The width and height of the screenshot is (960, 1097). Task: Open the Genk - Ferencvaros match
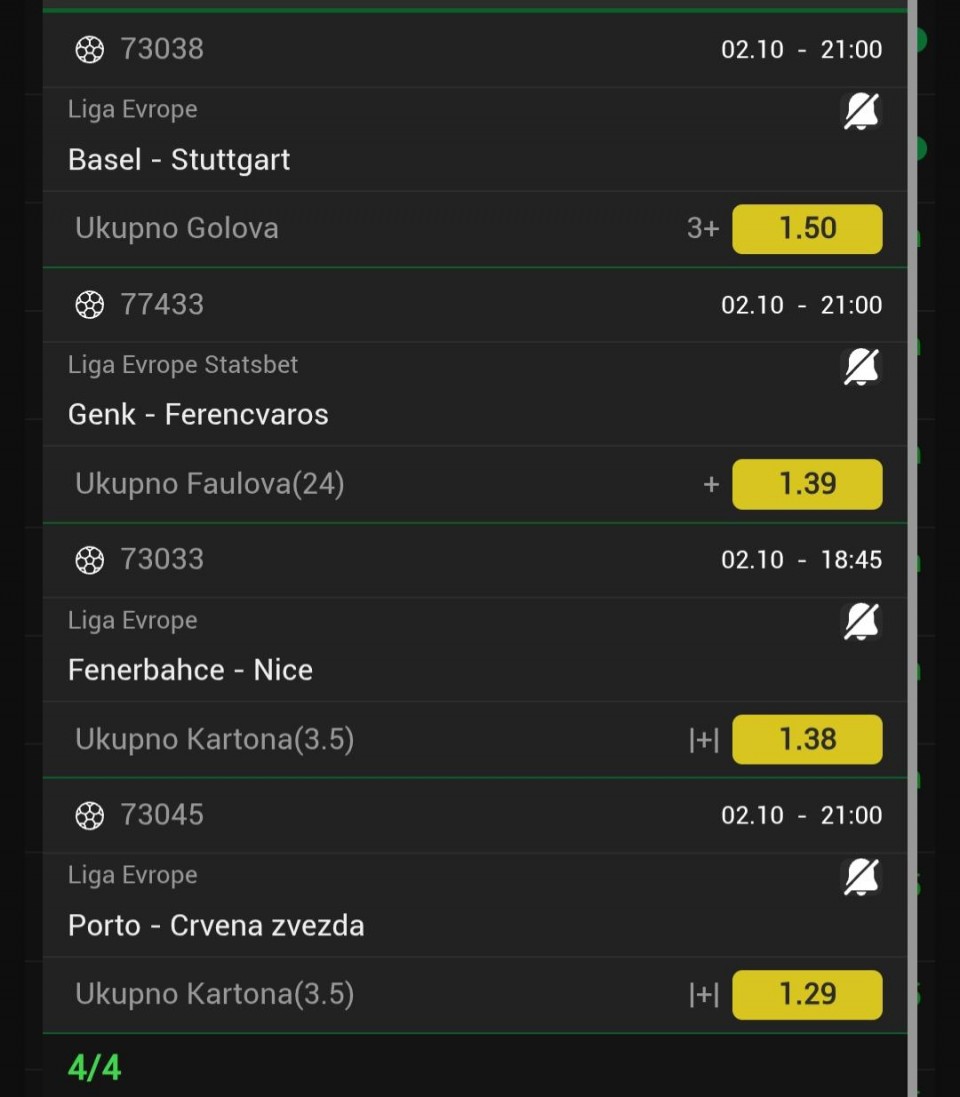(x=198, y=415)
